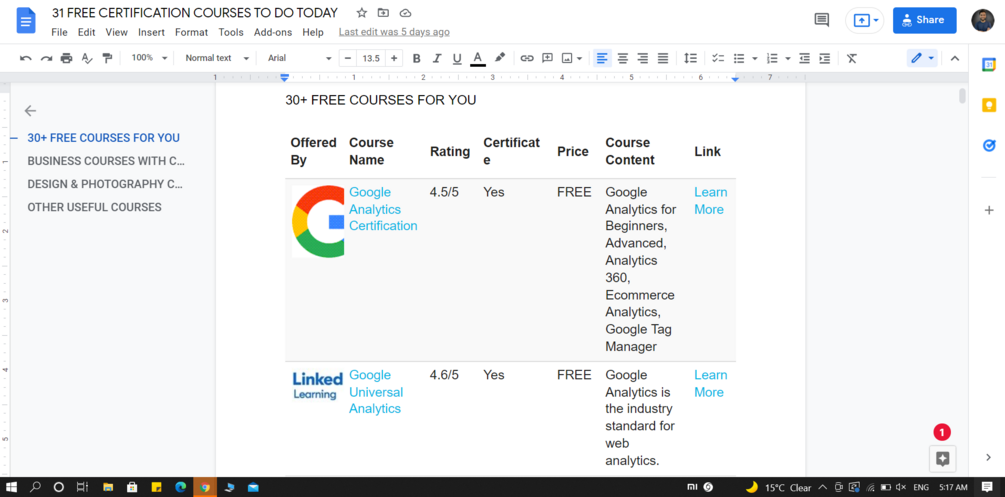The image size is (1005, 497).
Task: Open the Google Tasks side panel
Action: coord(989,146)
